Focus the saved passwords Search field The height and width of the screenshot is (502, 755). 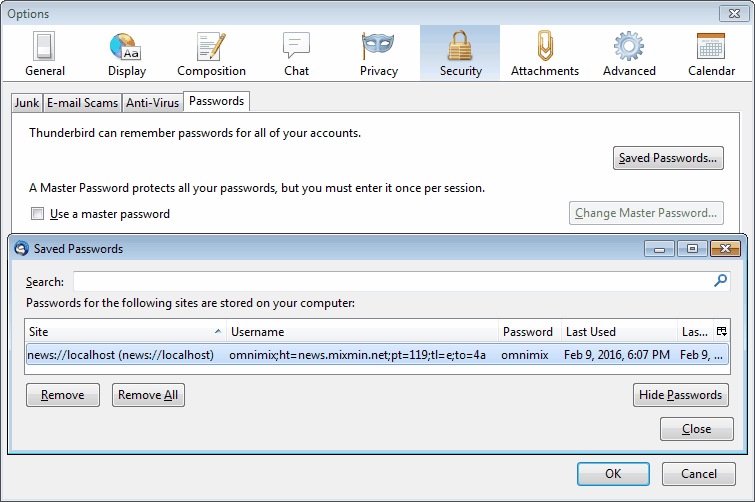pyautogui.click(x=402, y=281)
